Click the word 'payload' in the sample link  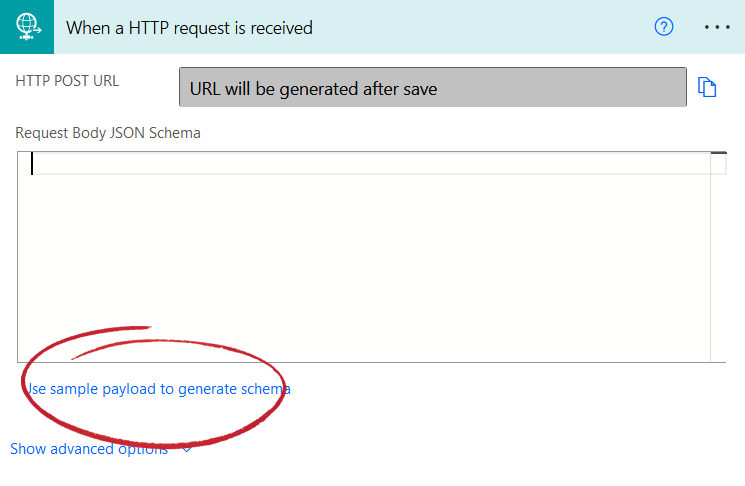point(129,390)
